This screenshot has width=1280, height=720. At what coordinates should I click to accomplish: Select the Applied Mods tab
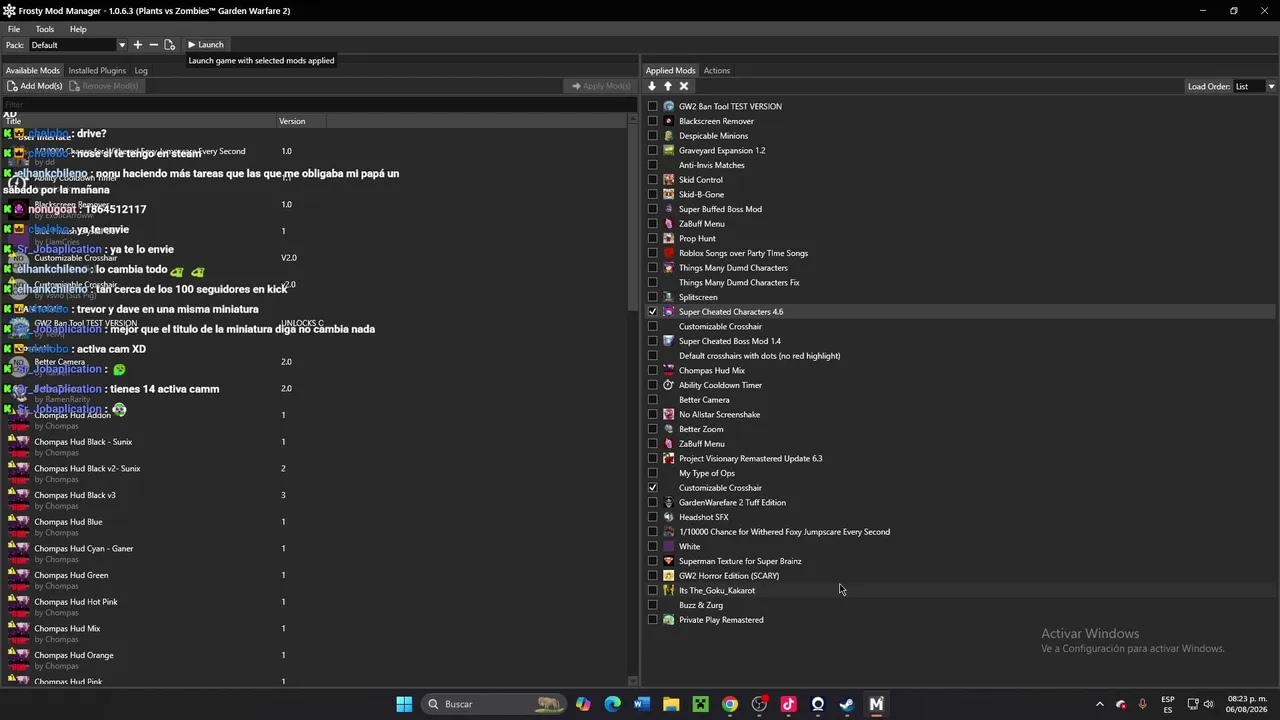pos(670,71)
